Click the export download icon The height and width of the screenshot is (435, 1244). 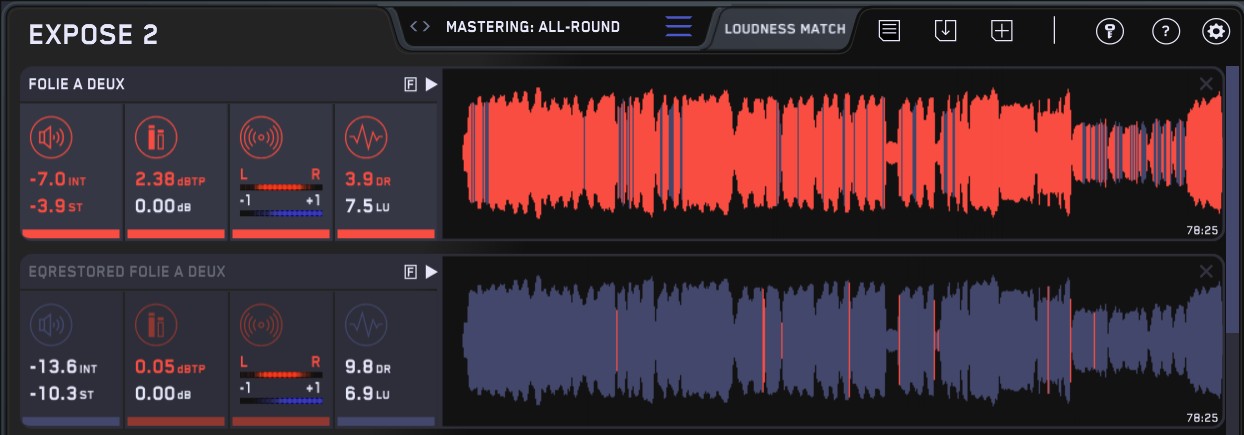pos(945,30)
